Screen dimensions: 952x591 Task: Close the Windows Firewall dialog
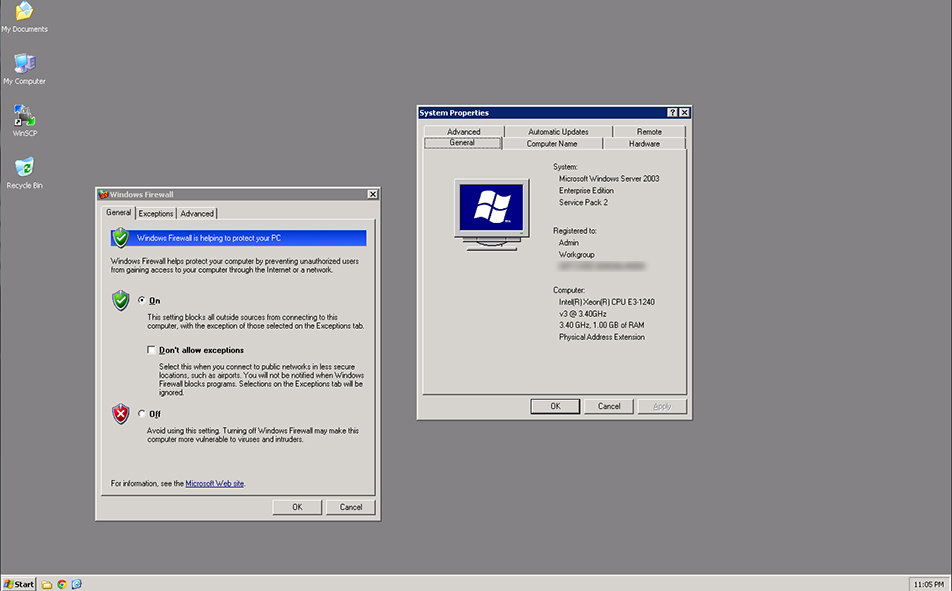coord(372,194)
